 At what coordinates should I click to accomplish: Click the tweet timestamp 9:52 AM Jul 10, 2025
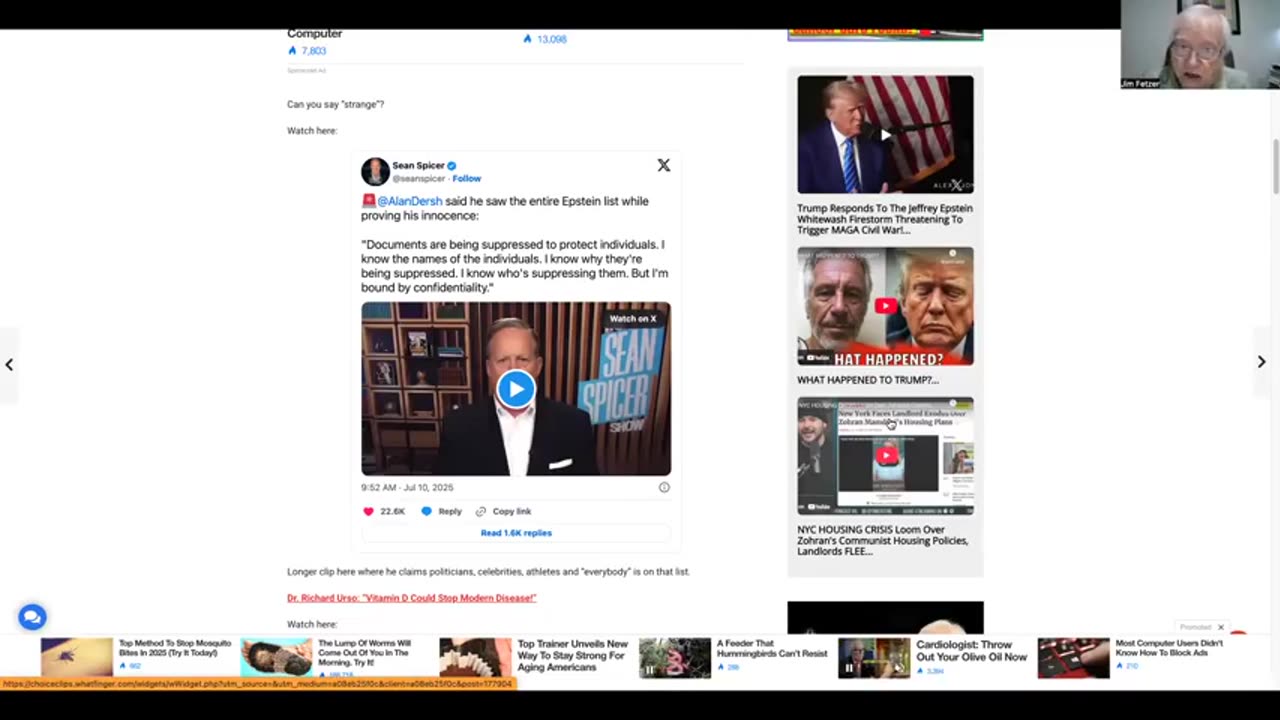pos(407,487)
